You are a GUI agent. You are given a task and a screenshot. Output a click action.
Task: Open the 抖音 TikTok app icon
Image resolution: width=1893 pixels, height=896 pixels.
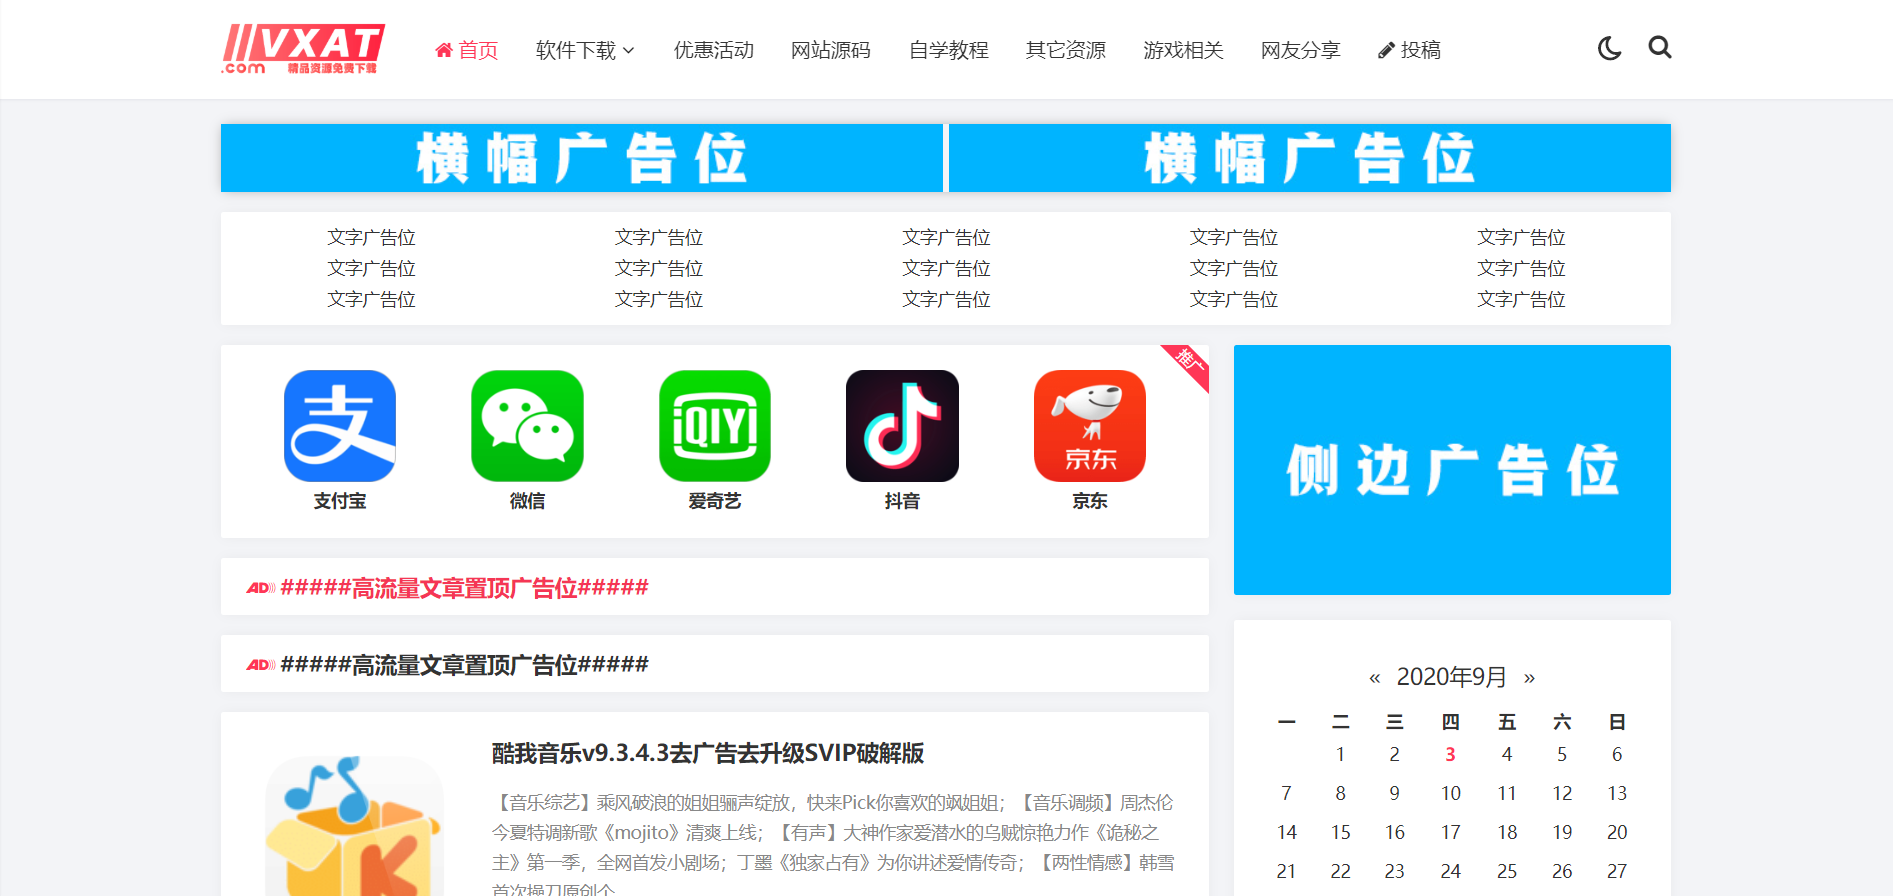902,426
